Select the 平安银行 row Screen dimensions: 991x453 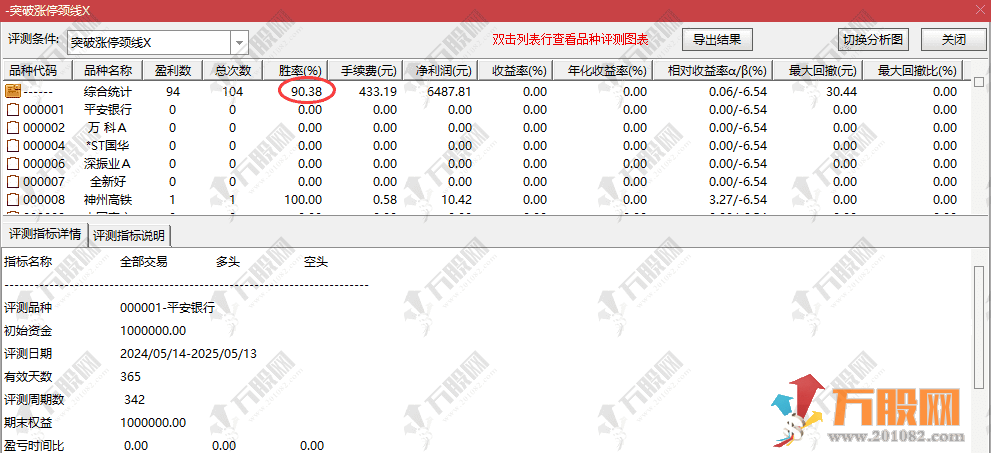point(483,110)
